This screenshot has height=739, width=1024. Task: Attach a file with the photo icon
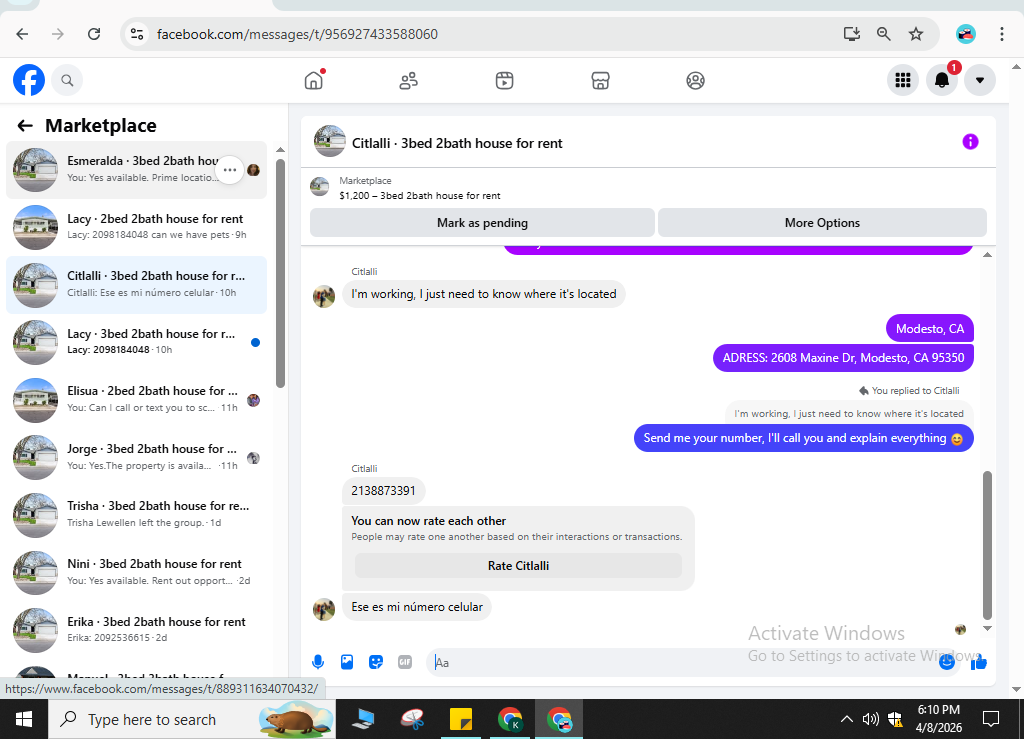tap(347, 662)
